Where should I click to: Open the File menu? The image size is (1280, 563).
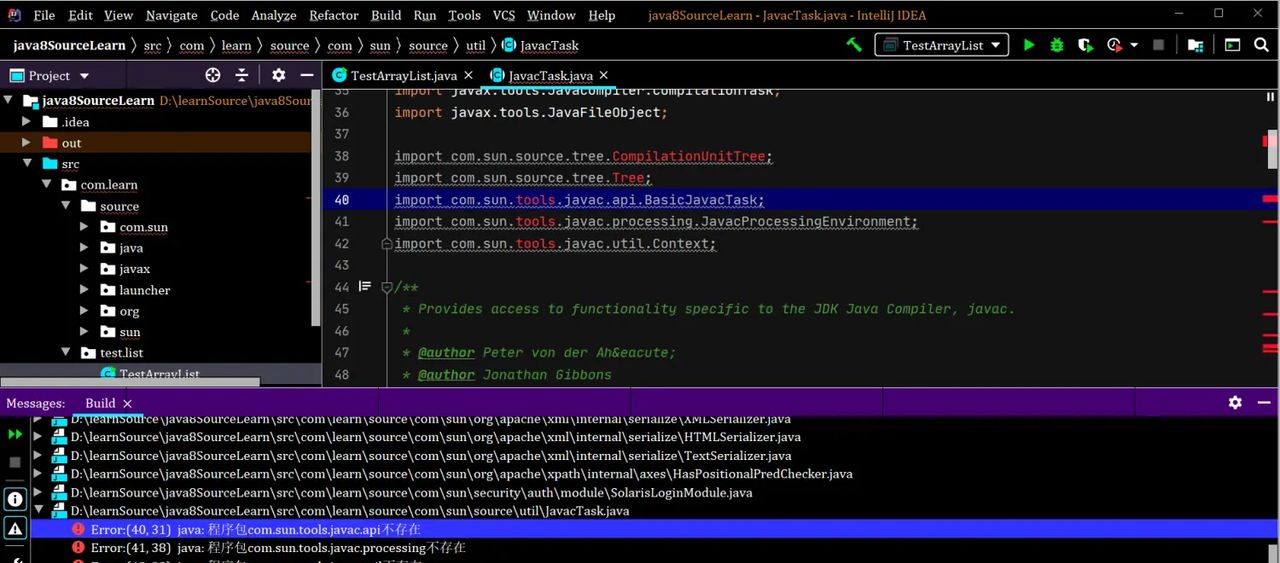click(44, 15)
